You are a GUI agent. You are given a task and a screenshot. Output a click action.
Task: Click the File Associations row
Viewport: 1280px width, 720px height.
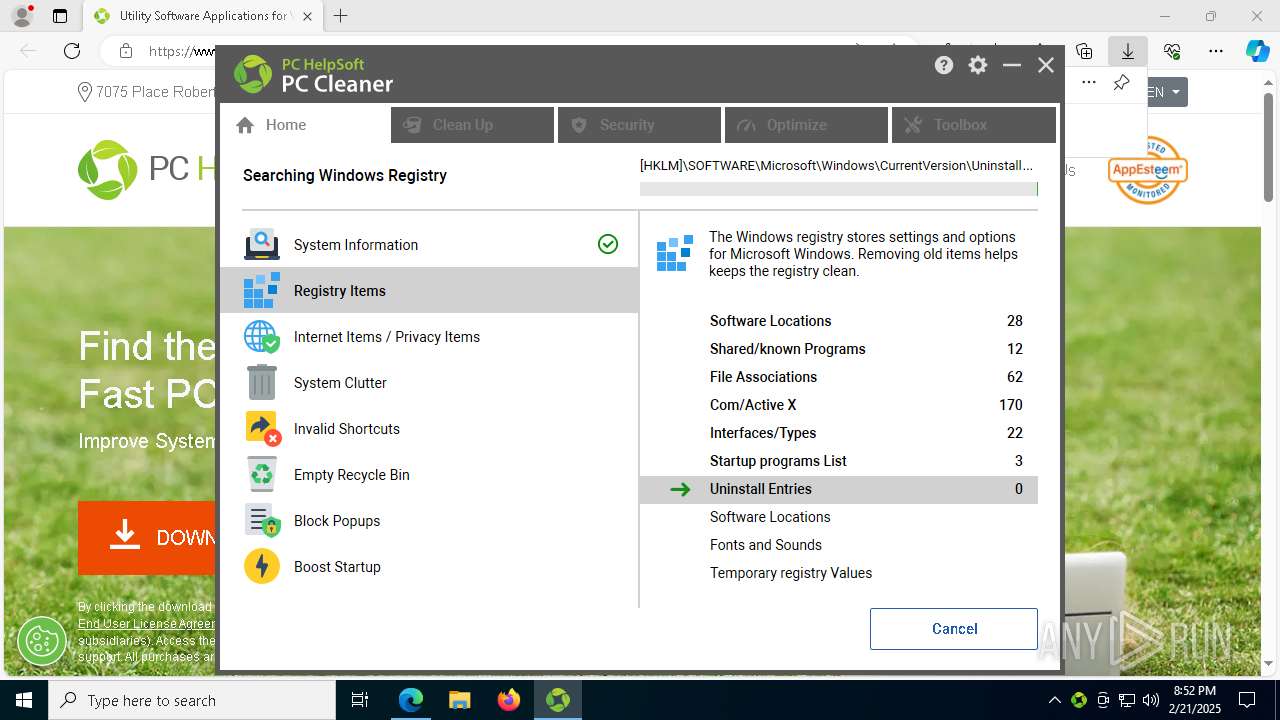[839, 377]
